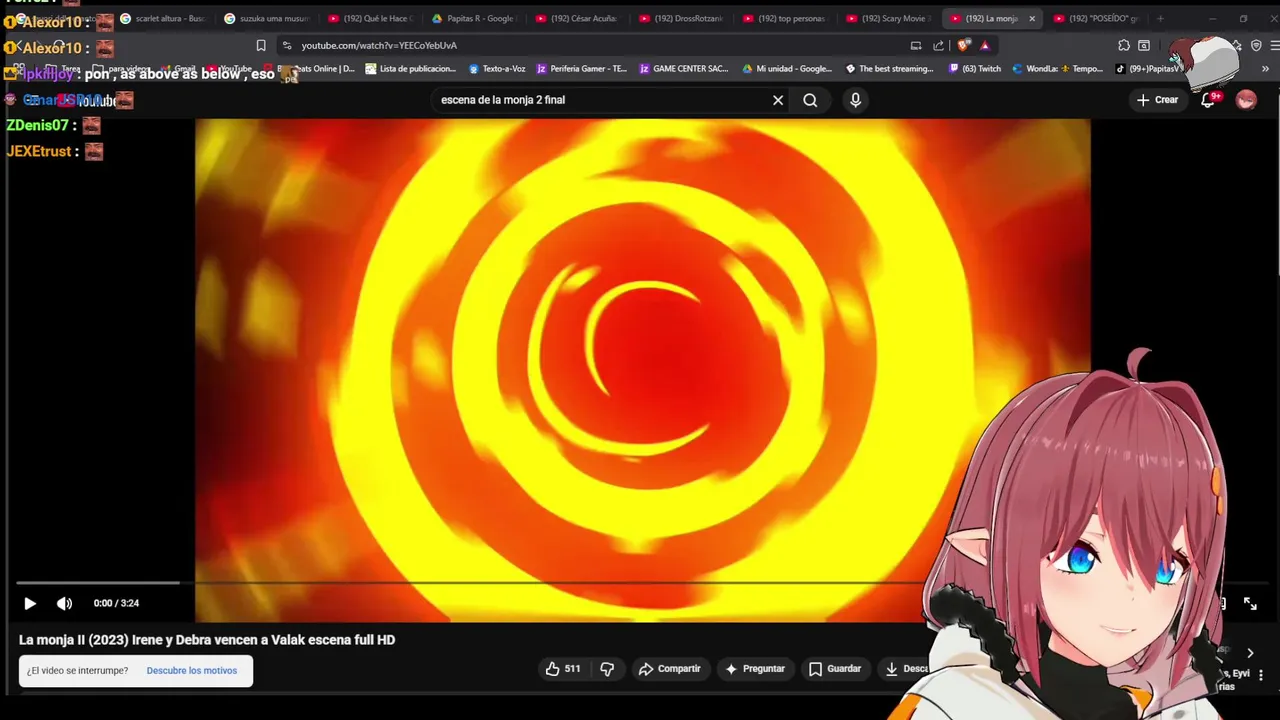Close the active La monja tab
This screenshot has width=1280, height=720.
pyautogui.click(x=1032, y=18)
